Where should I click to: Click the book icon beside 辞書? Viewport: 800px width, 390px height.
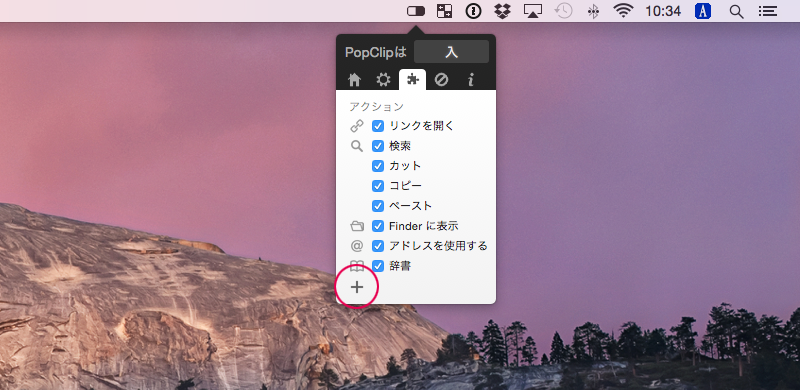(357, 266)
